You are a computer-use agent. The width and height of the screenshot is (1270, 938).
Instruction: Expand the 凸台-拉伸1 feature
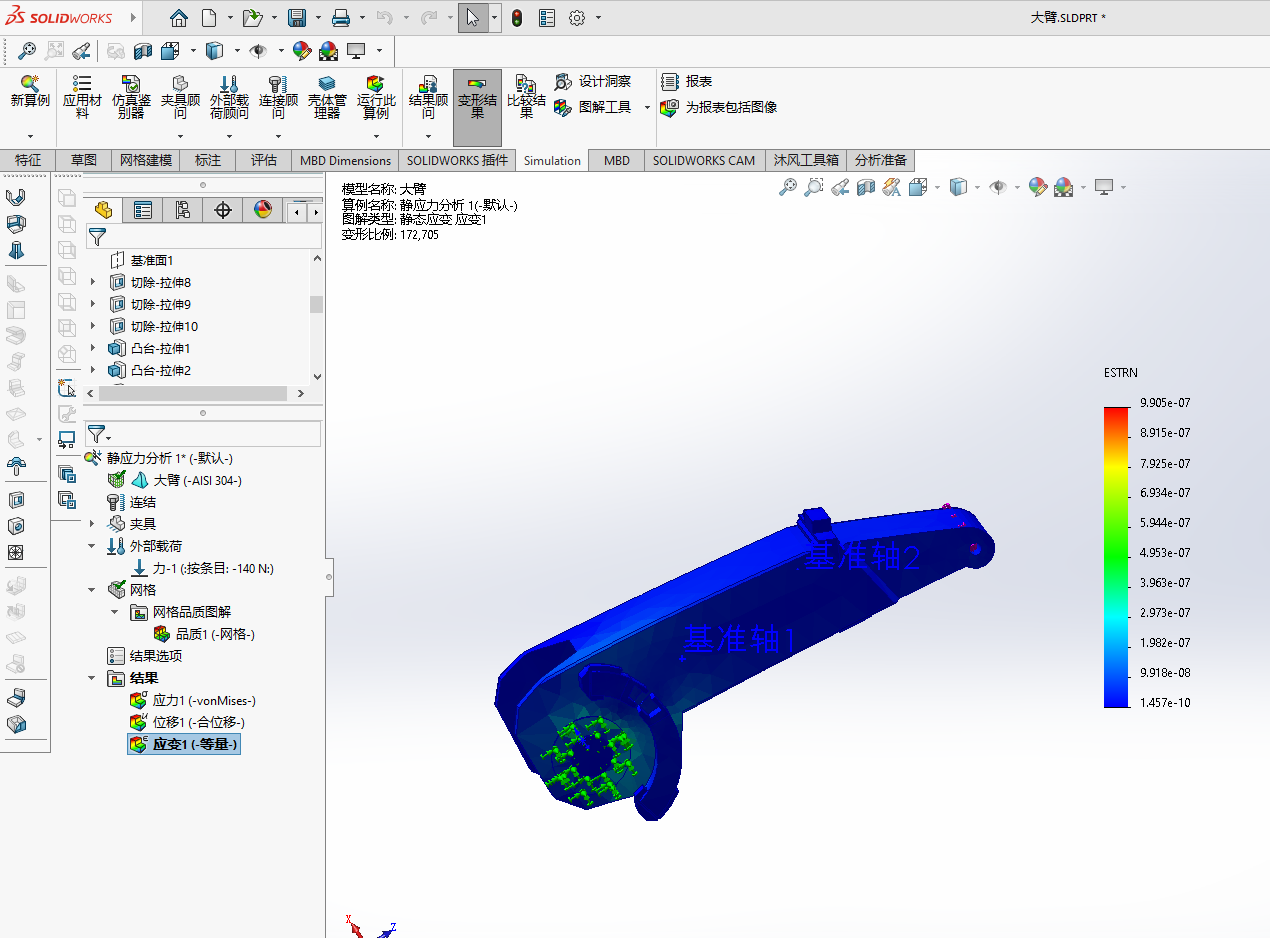click(93, 349)
